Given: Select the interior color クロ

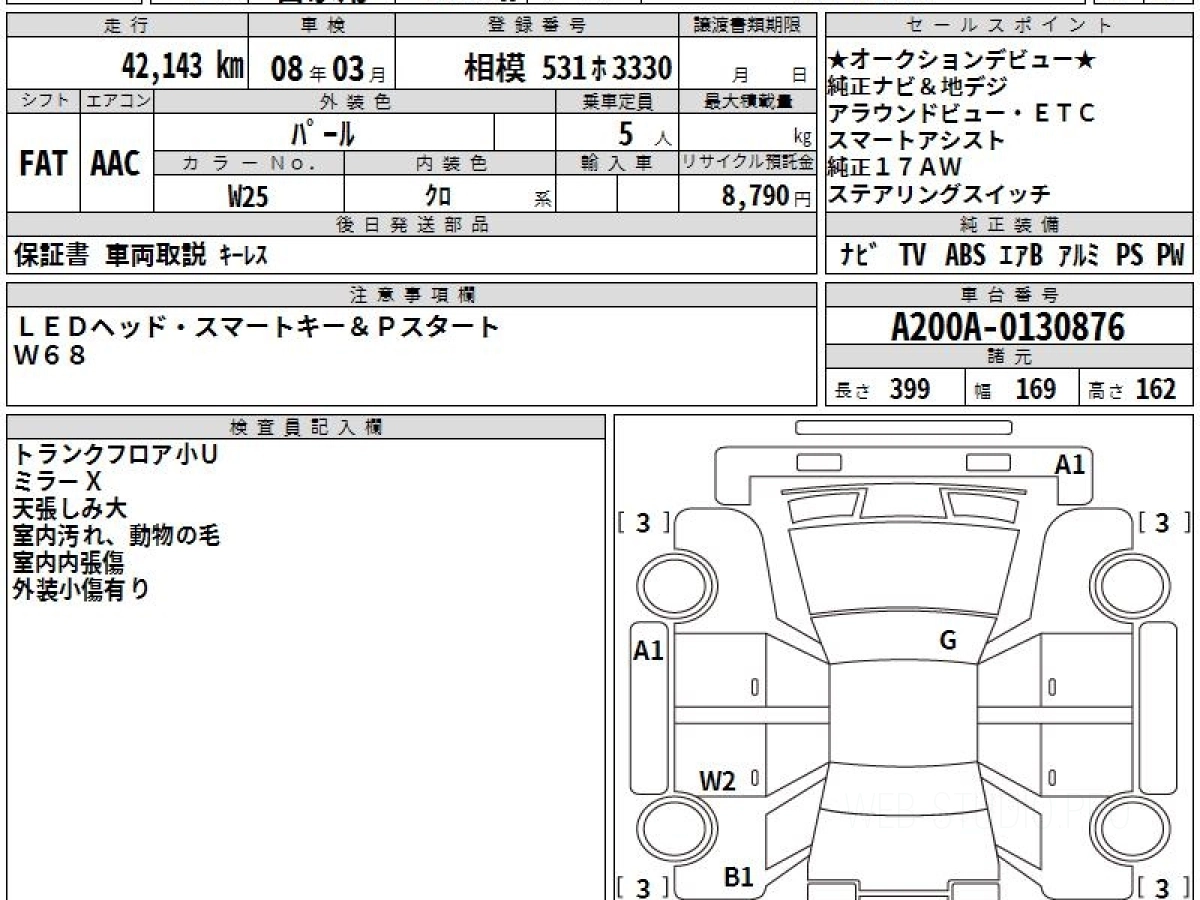Looking at the screenshot, I should [x=438, y=196].
